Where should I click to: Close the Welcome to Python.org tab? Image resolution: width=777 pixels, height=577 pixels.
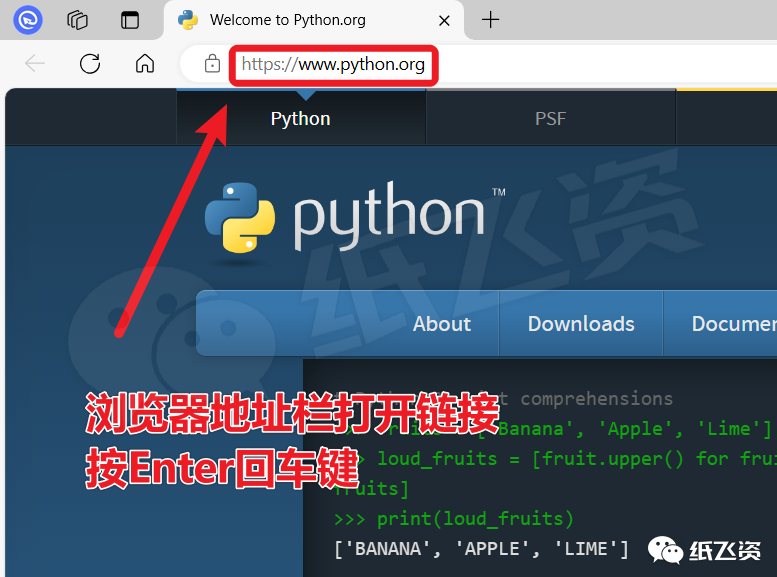[x=444, y=20]
